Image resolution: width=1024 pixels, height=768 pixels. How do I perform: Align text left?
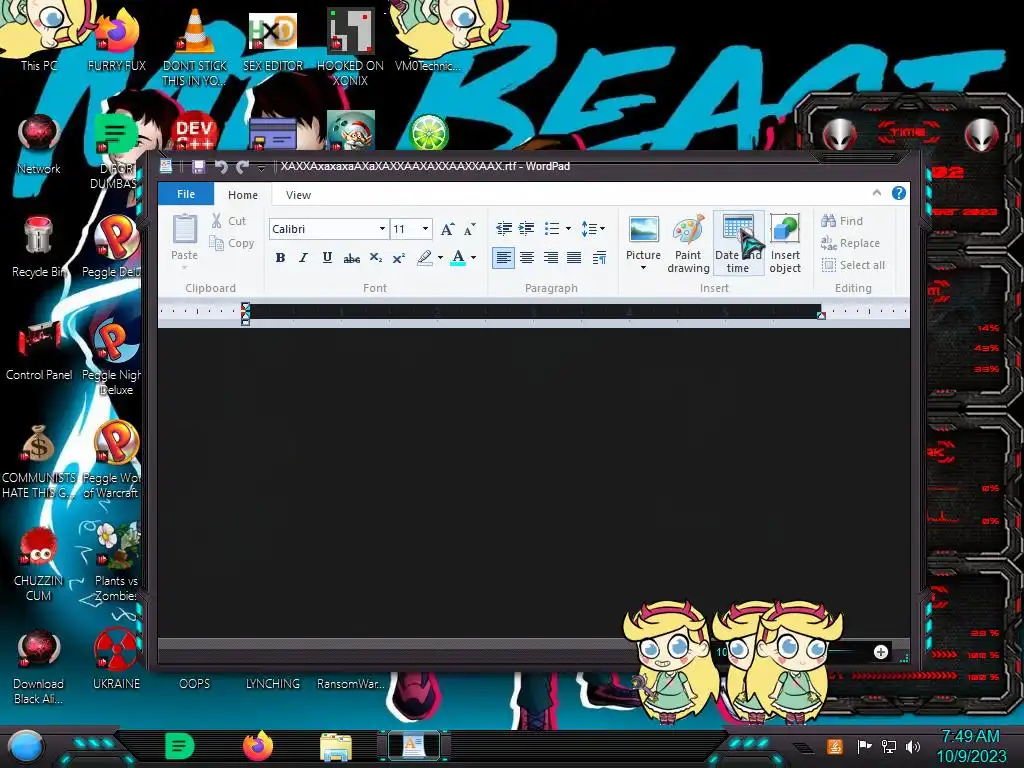503,258
